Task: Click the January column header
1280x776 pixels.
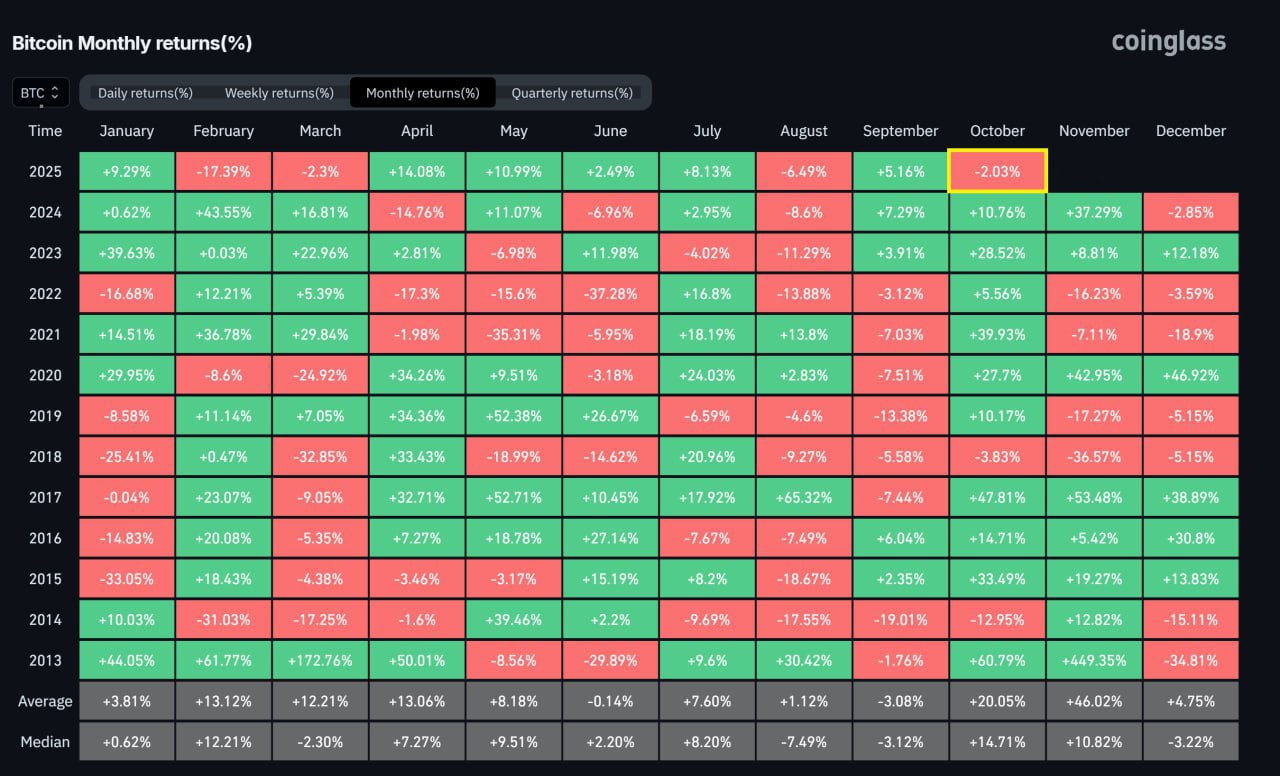Action: [x=127, y=131]
